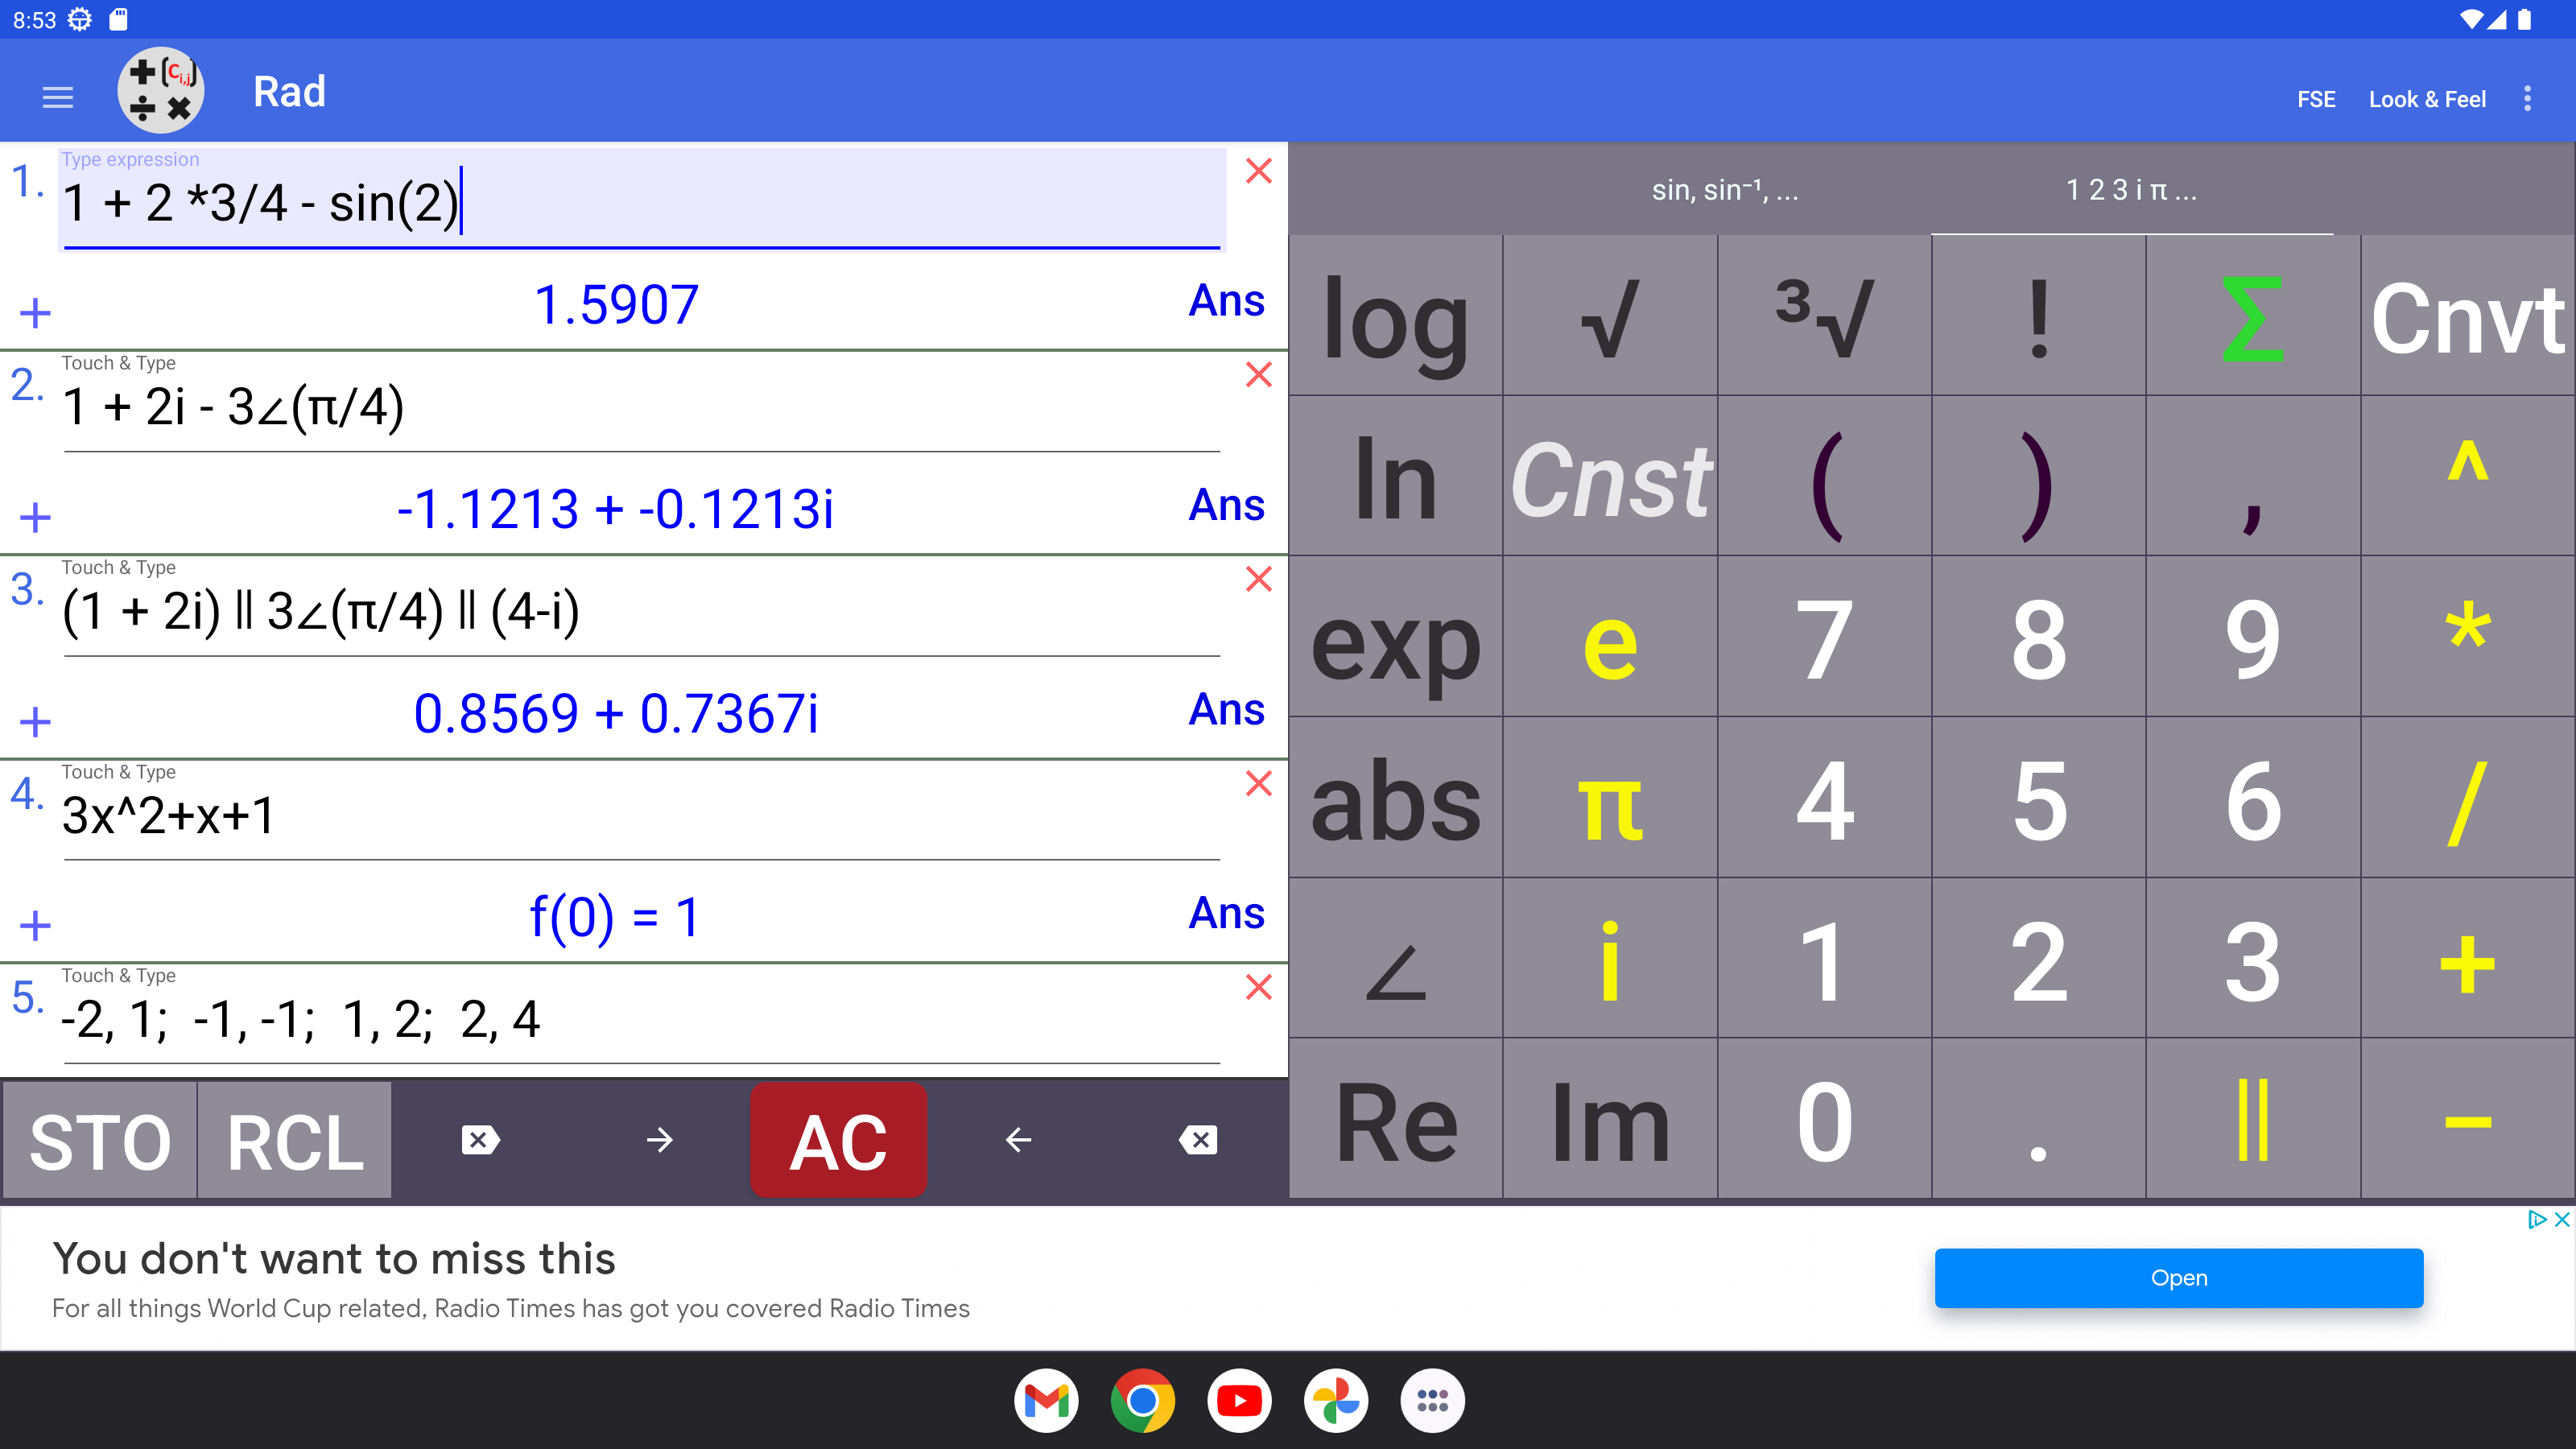Viewport: 2576px width, 1449px height.
Task: Tap the cube root key
Action: [1825, 316]
